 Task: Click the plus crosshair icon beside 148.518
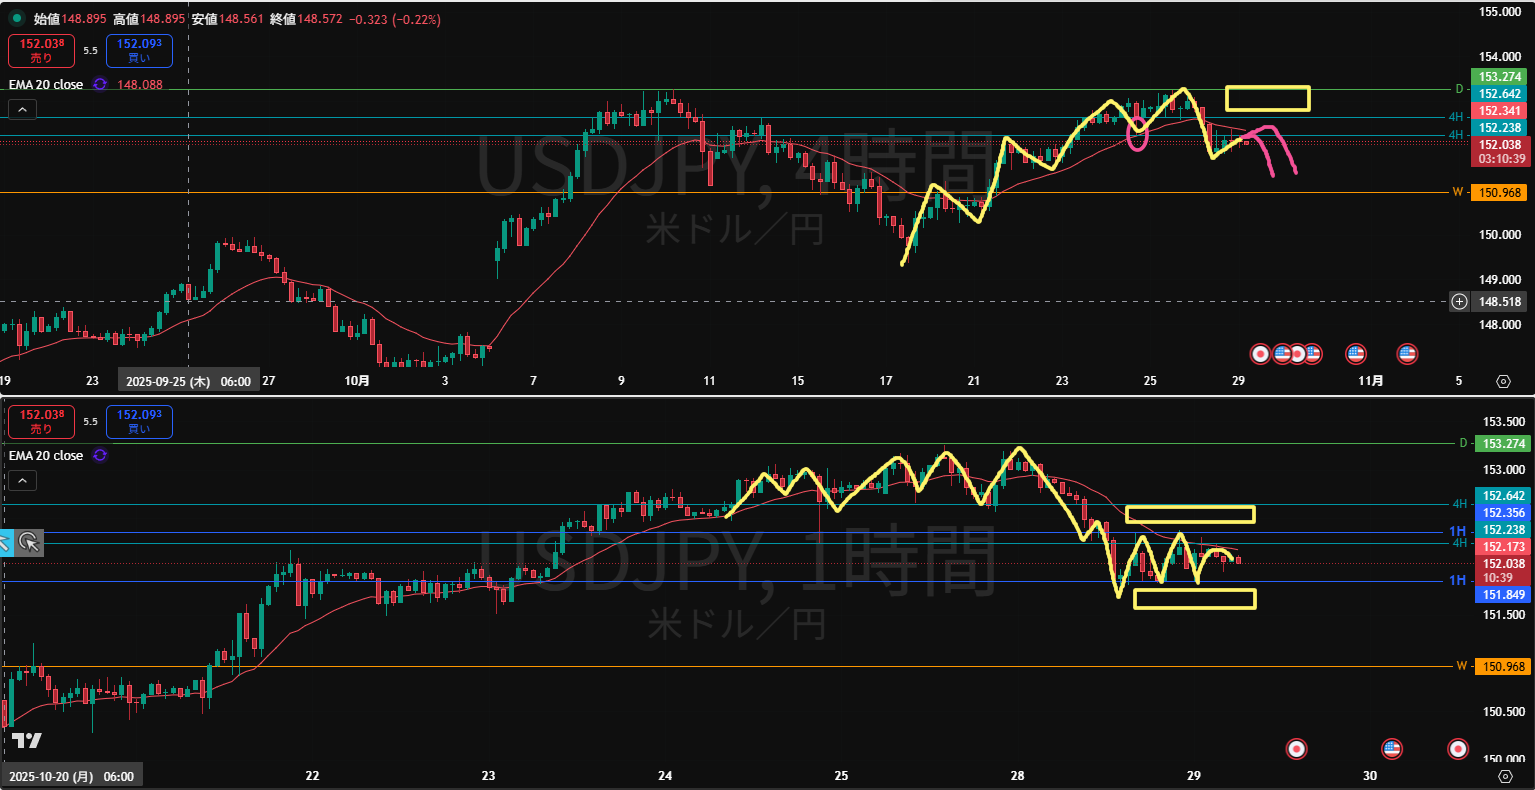[1459, 301]
